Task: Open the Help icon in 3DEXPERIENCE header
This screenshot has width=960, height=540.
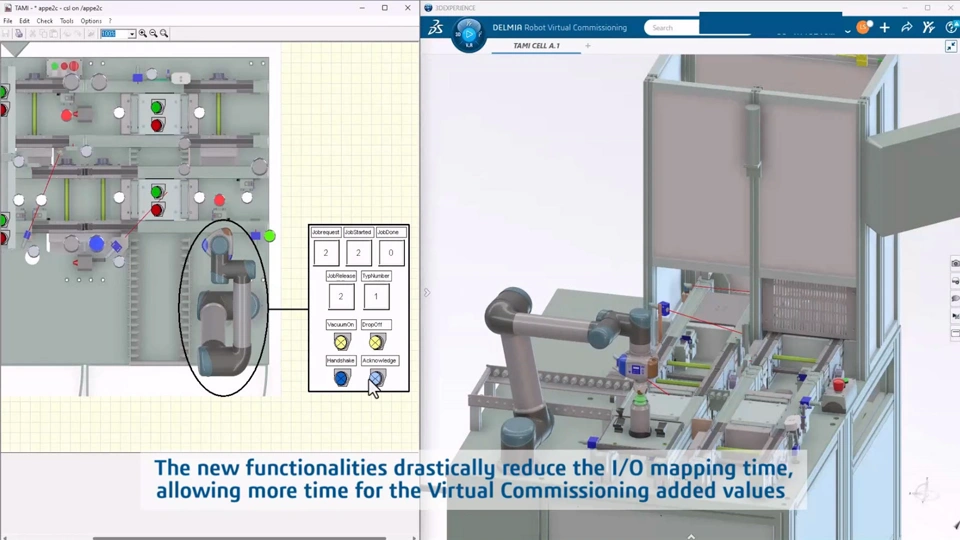Action: [951, 28]
